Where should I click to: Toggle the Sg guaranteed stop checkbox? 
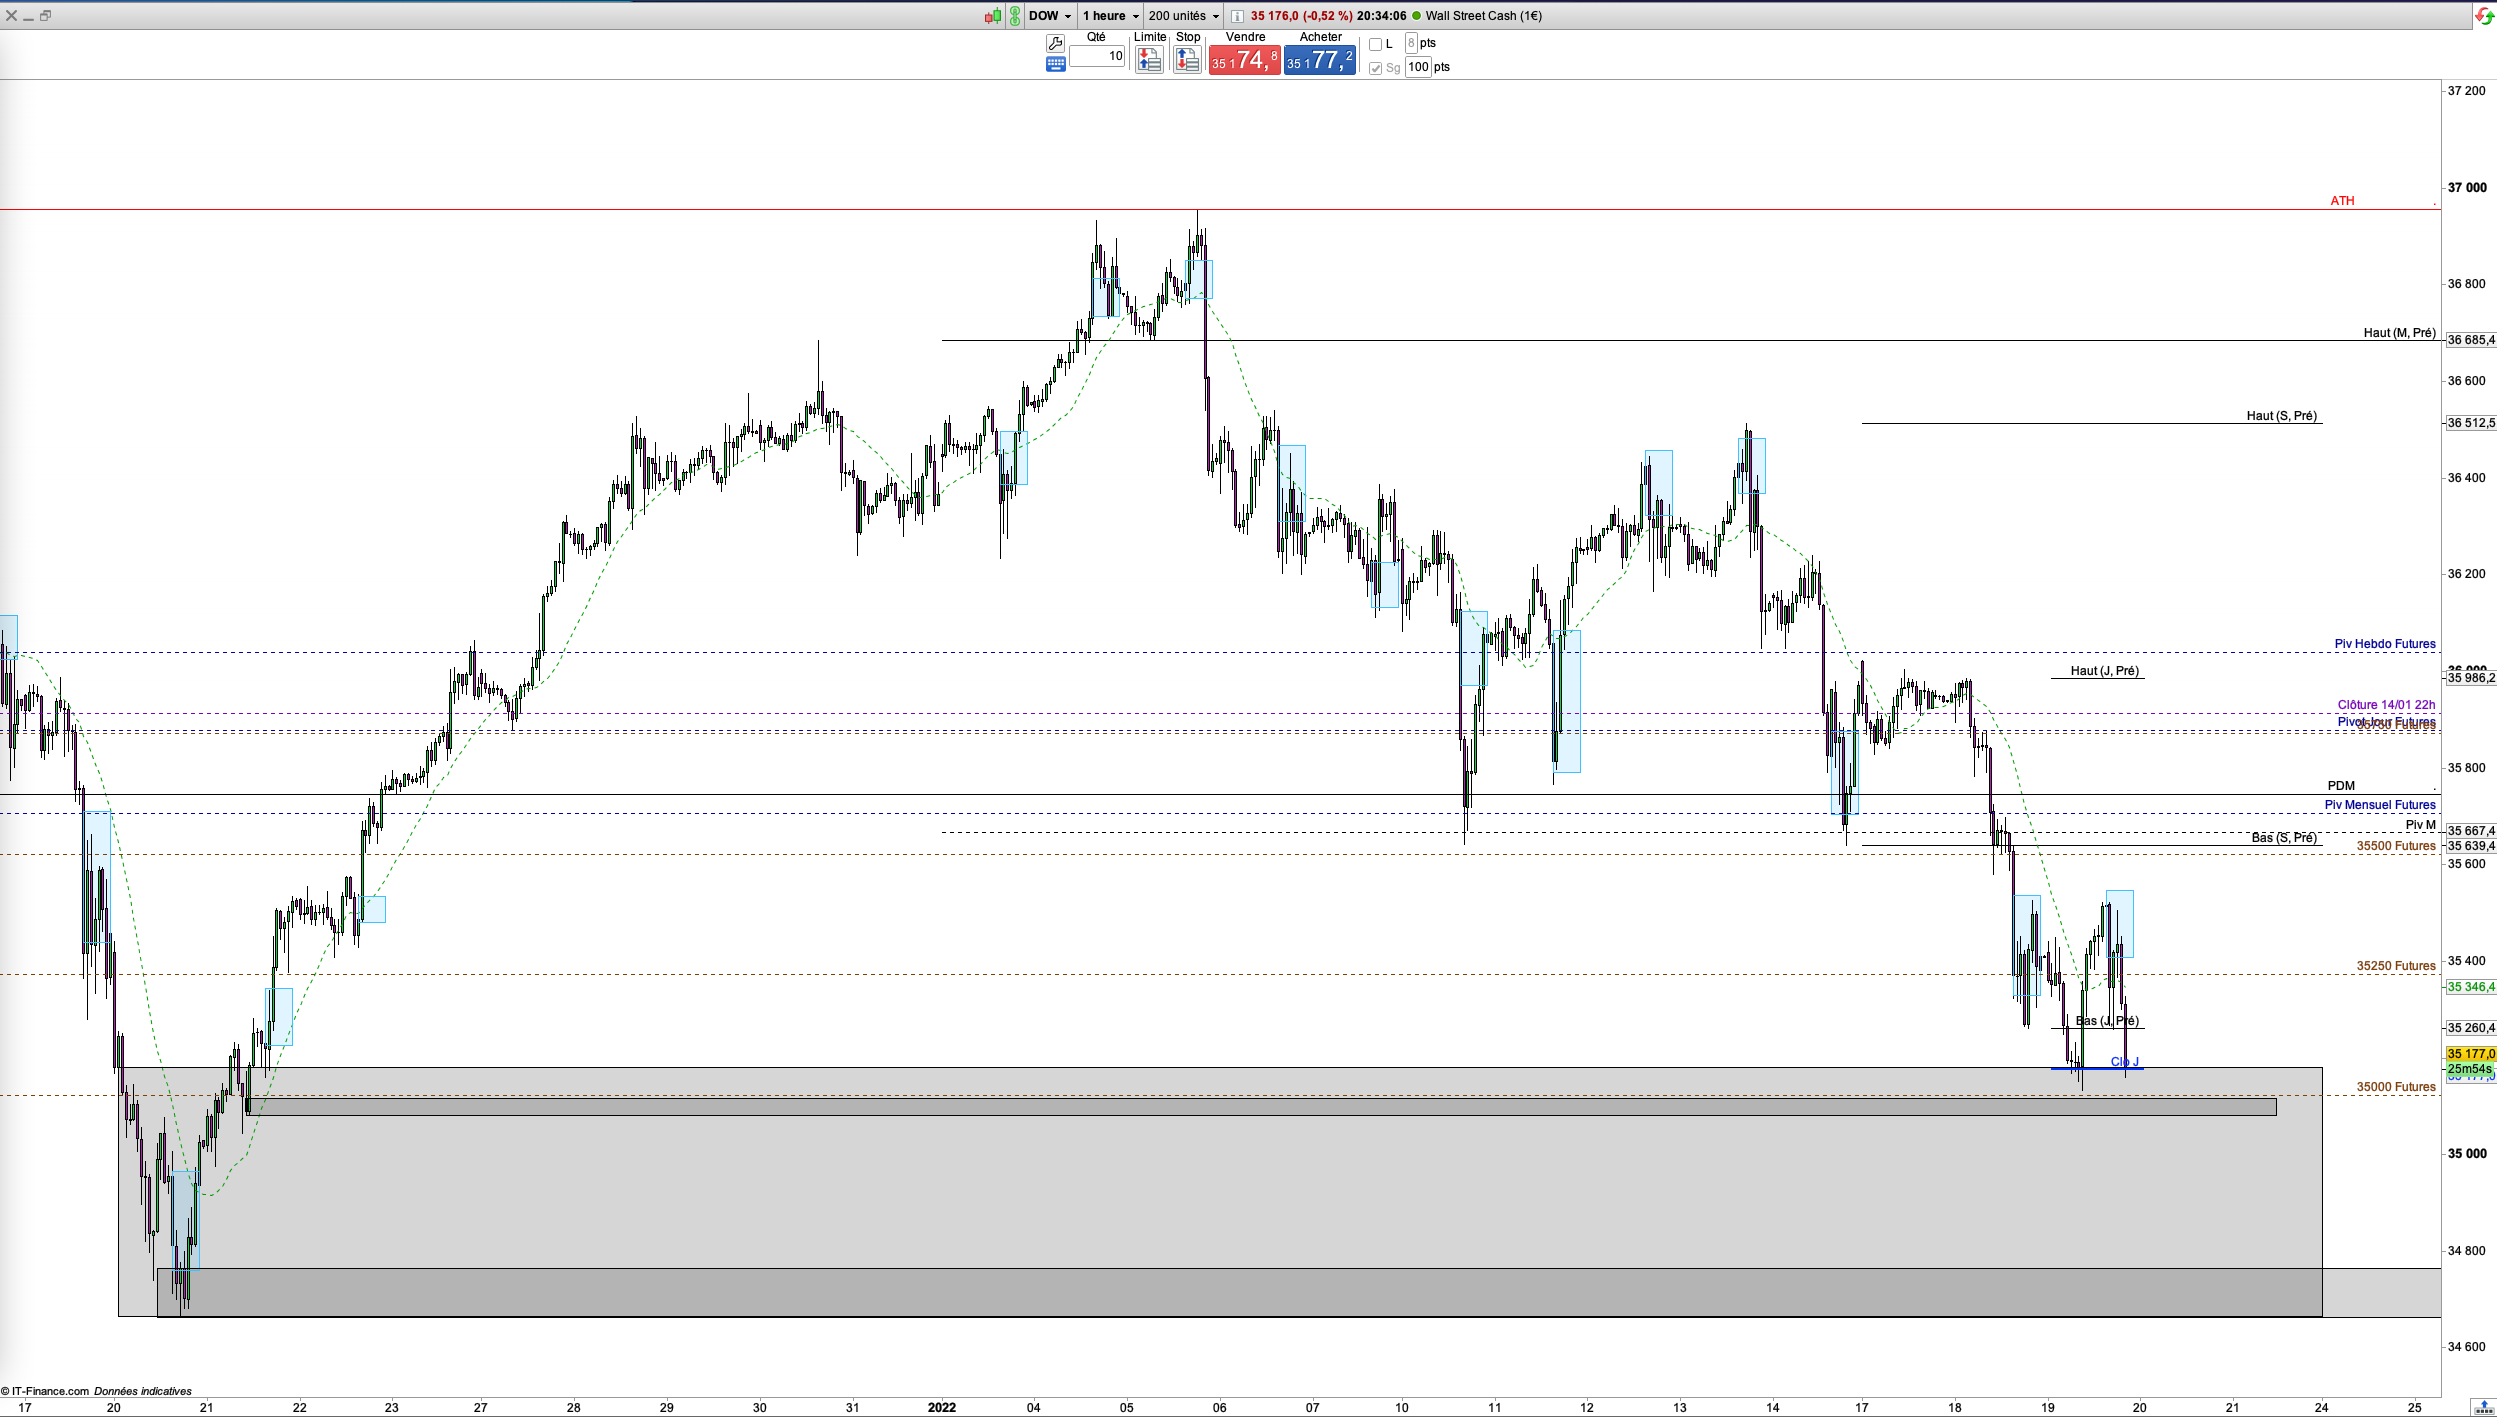1375,68
